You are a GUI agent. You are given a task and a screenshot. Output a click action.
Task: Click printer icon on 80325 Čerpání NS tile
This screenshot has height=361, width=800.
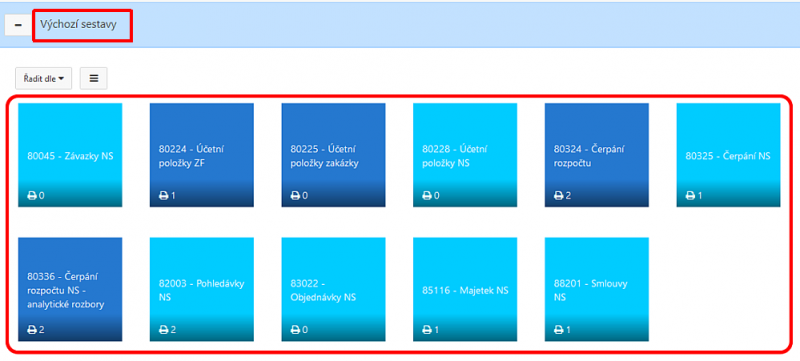click(x=690, y=195)
